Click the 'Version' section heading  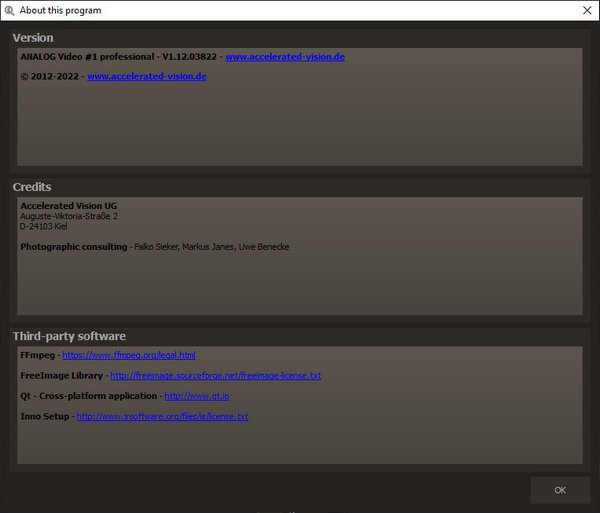tap(33, 38)
